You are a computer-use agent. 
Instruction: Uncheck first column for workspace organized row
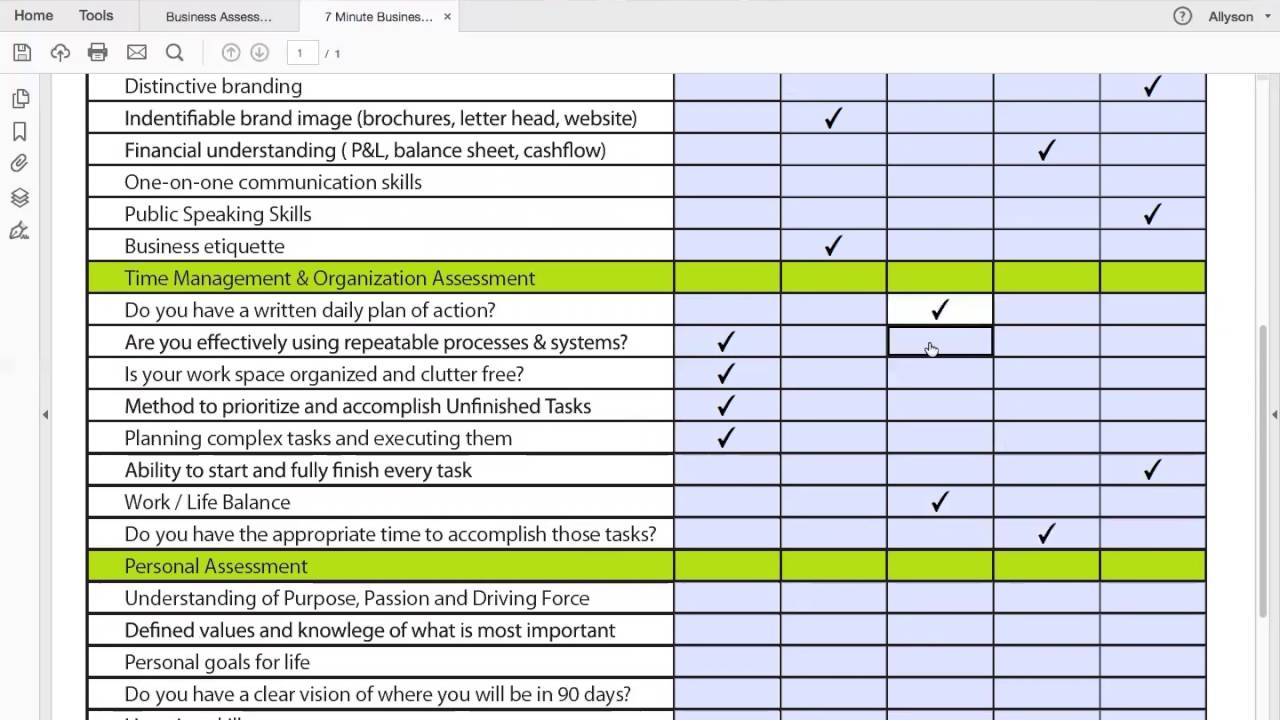pos(727,374)
